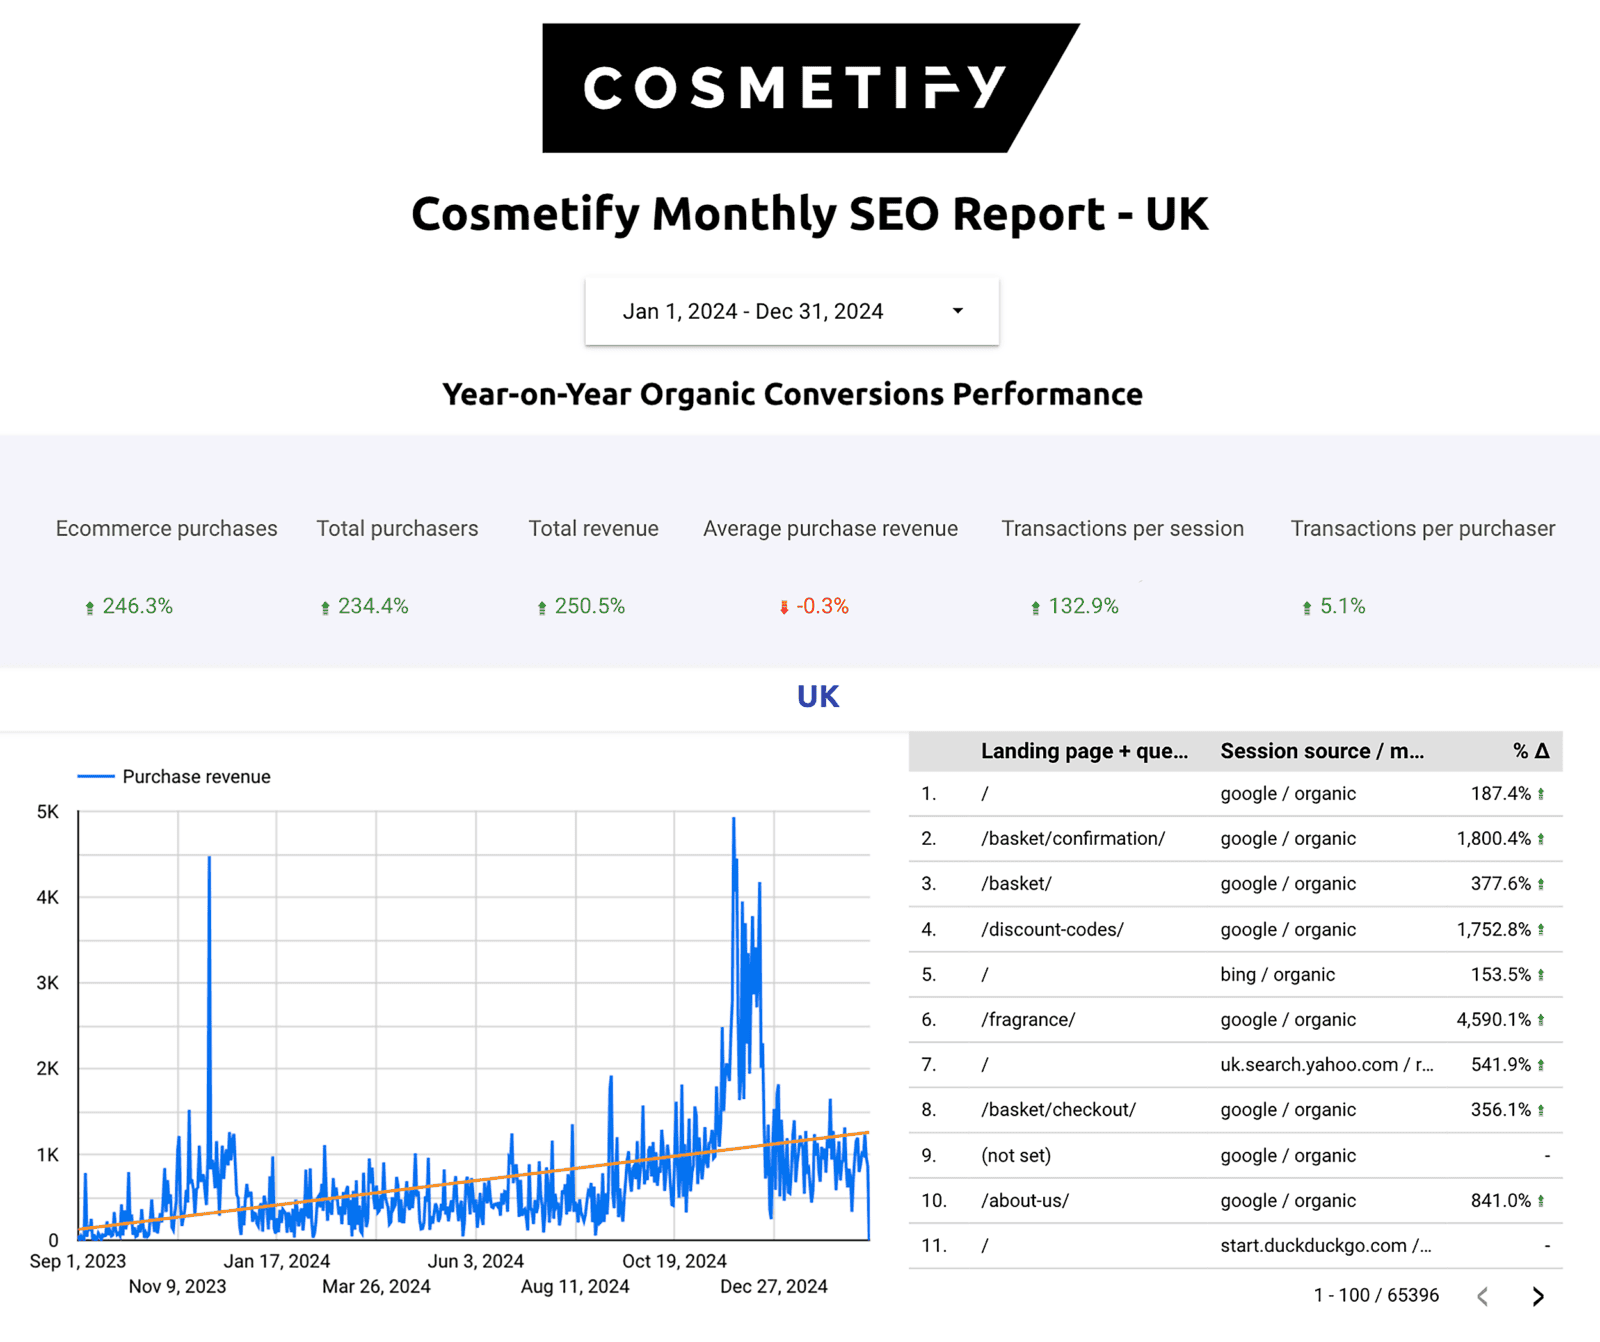Open the Jan 1 - Dec 31 date range dropdown

click(791, 310)
